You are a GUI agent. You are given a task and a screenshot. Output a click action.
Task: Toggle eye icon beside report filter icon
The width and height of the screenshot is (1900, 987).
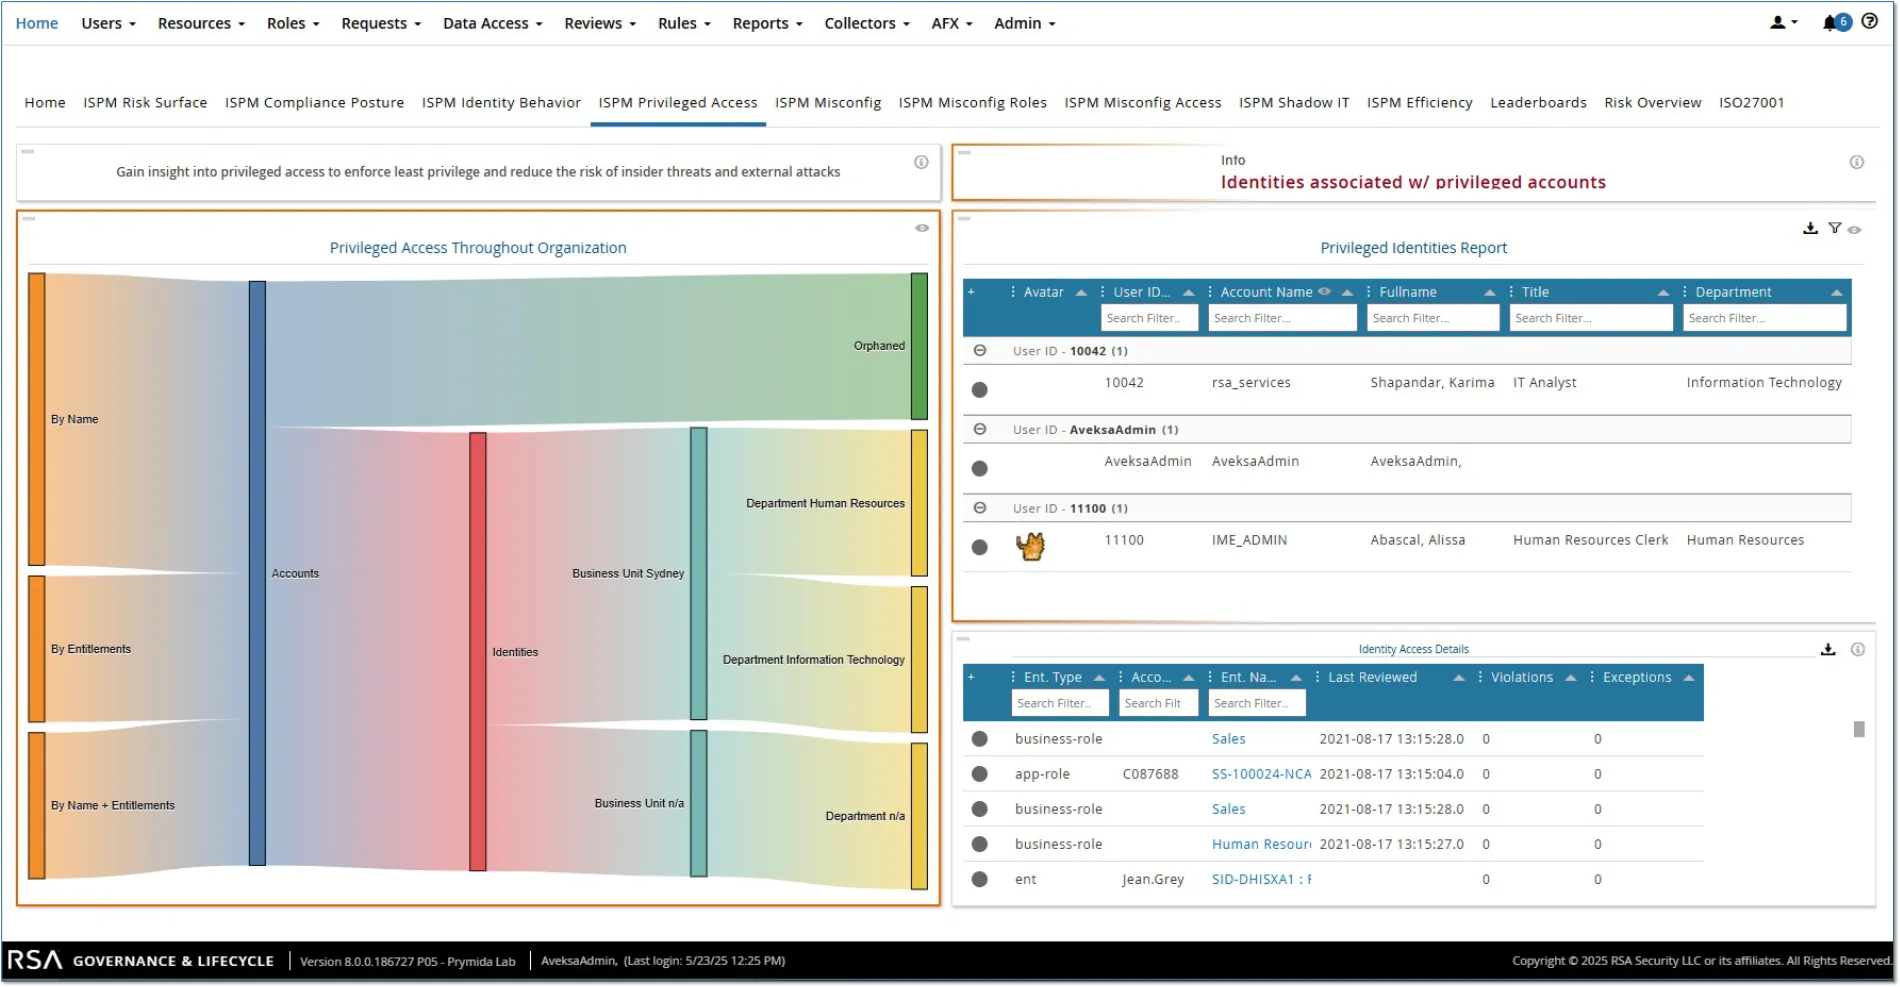coord(1855,230)
